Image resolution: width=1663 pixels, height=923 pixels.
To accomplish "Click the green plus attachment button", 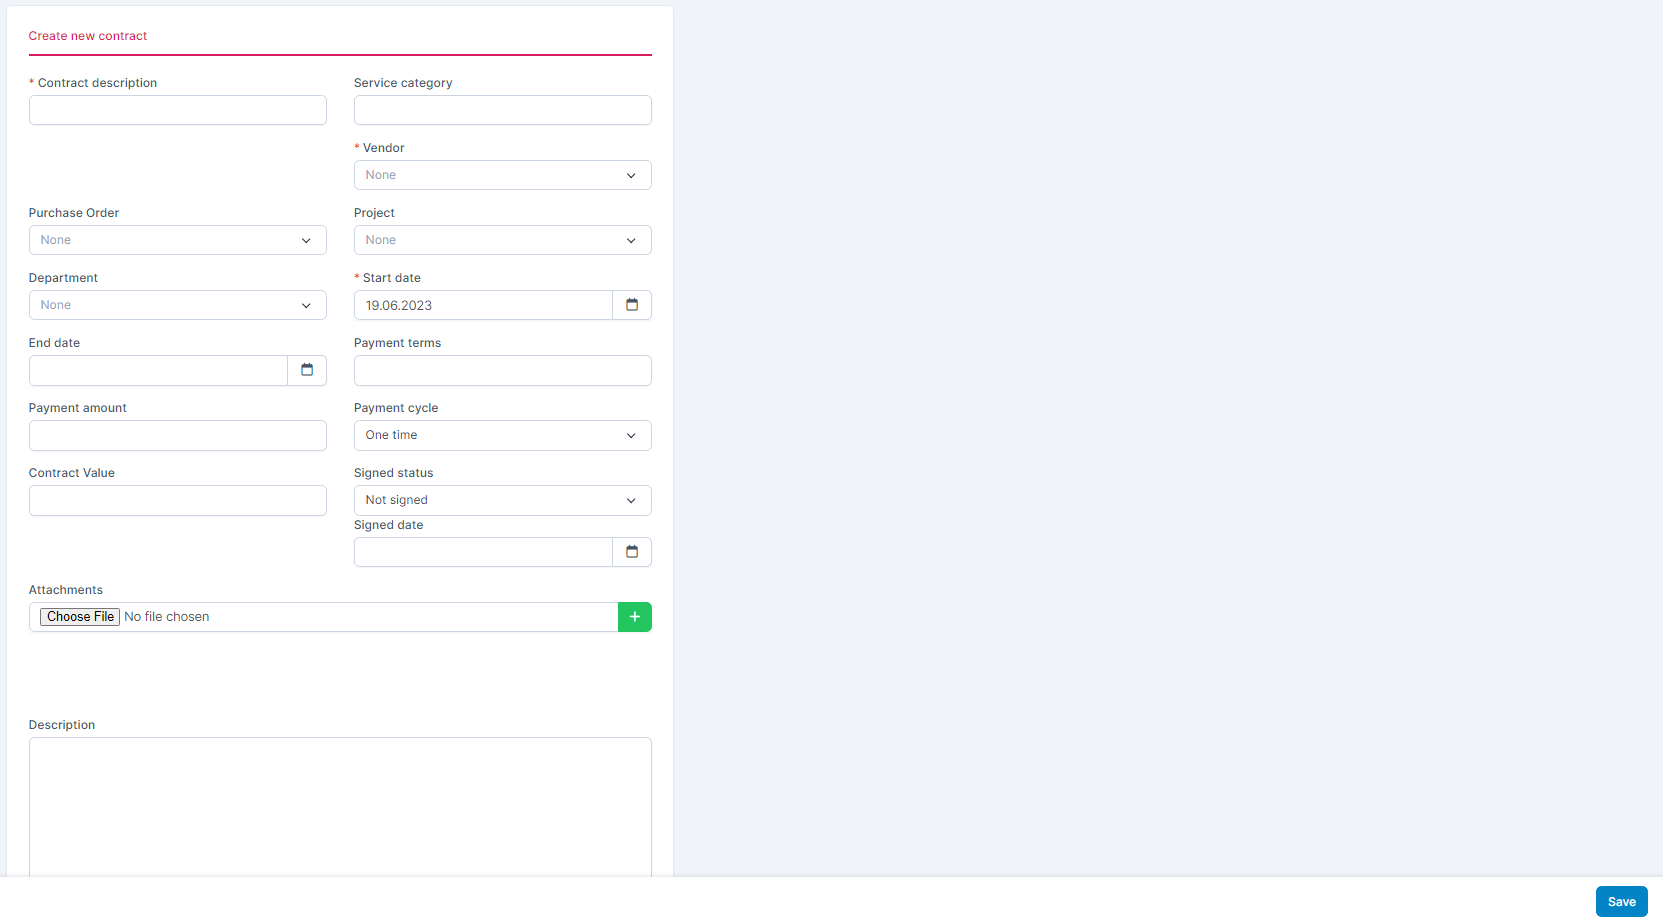I will coord(634,617).
